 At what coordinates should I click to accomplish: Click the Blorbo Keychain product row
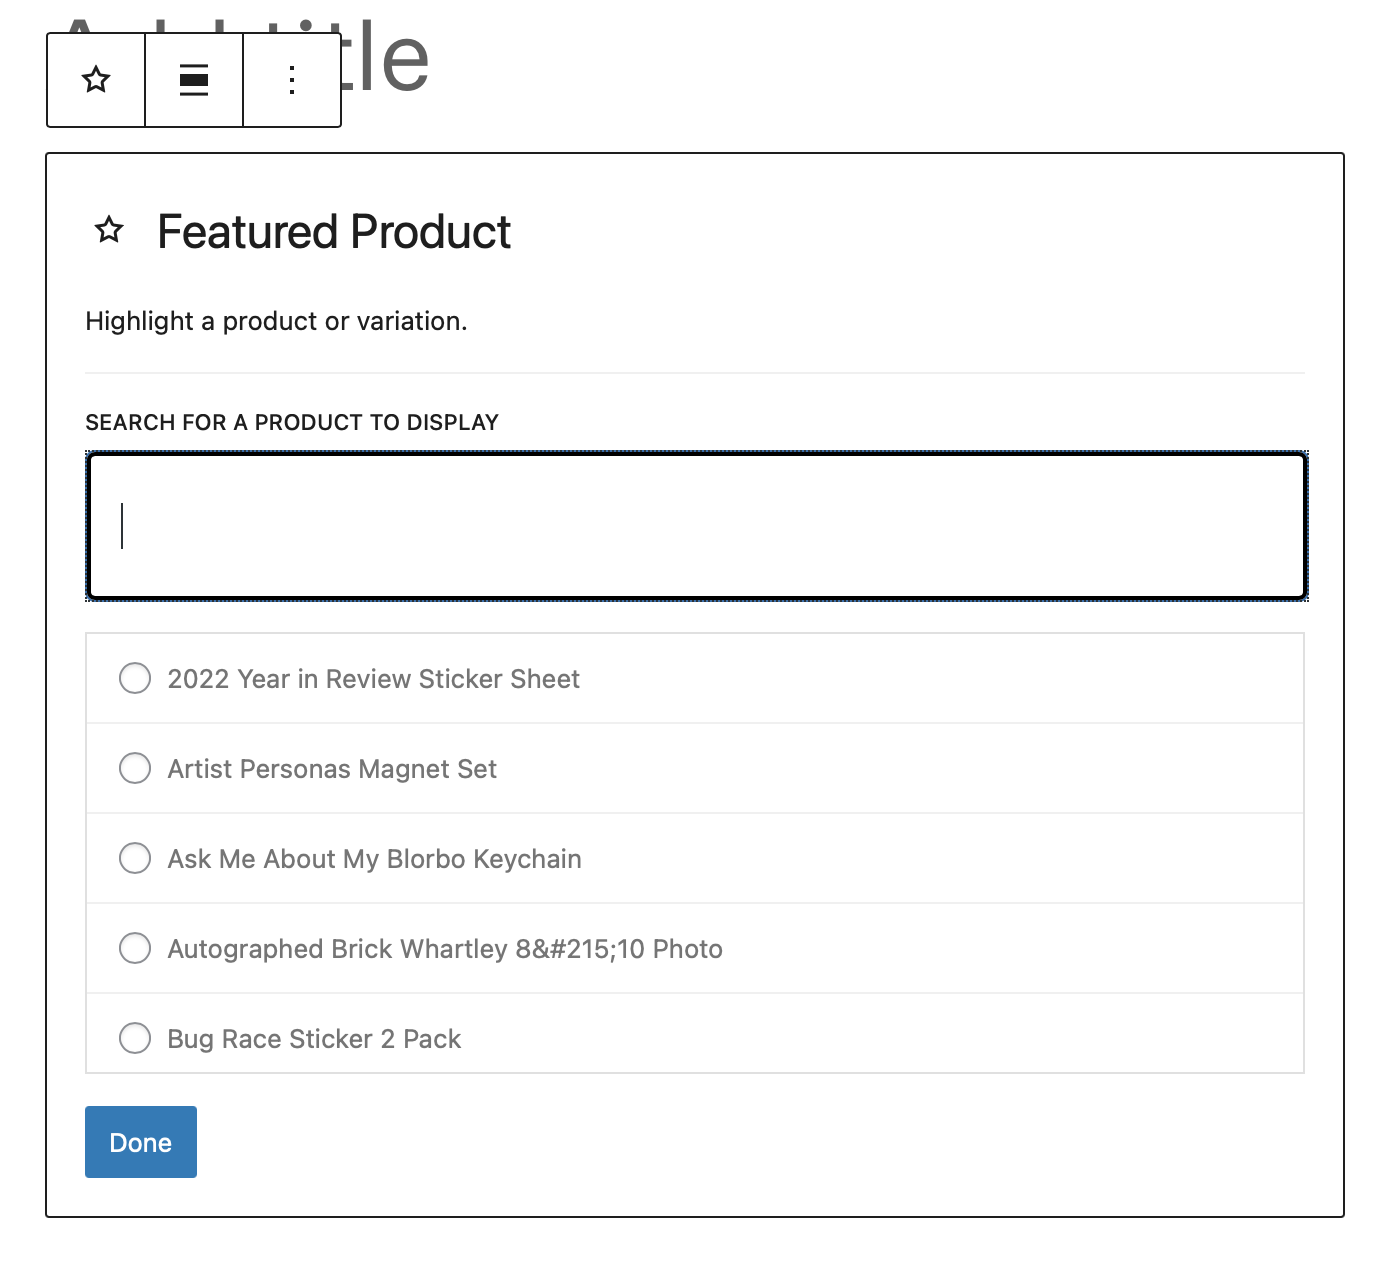tap(373, 858)
